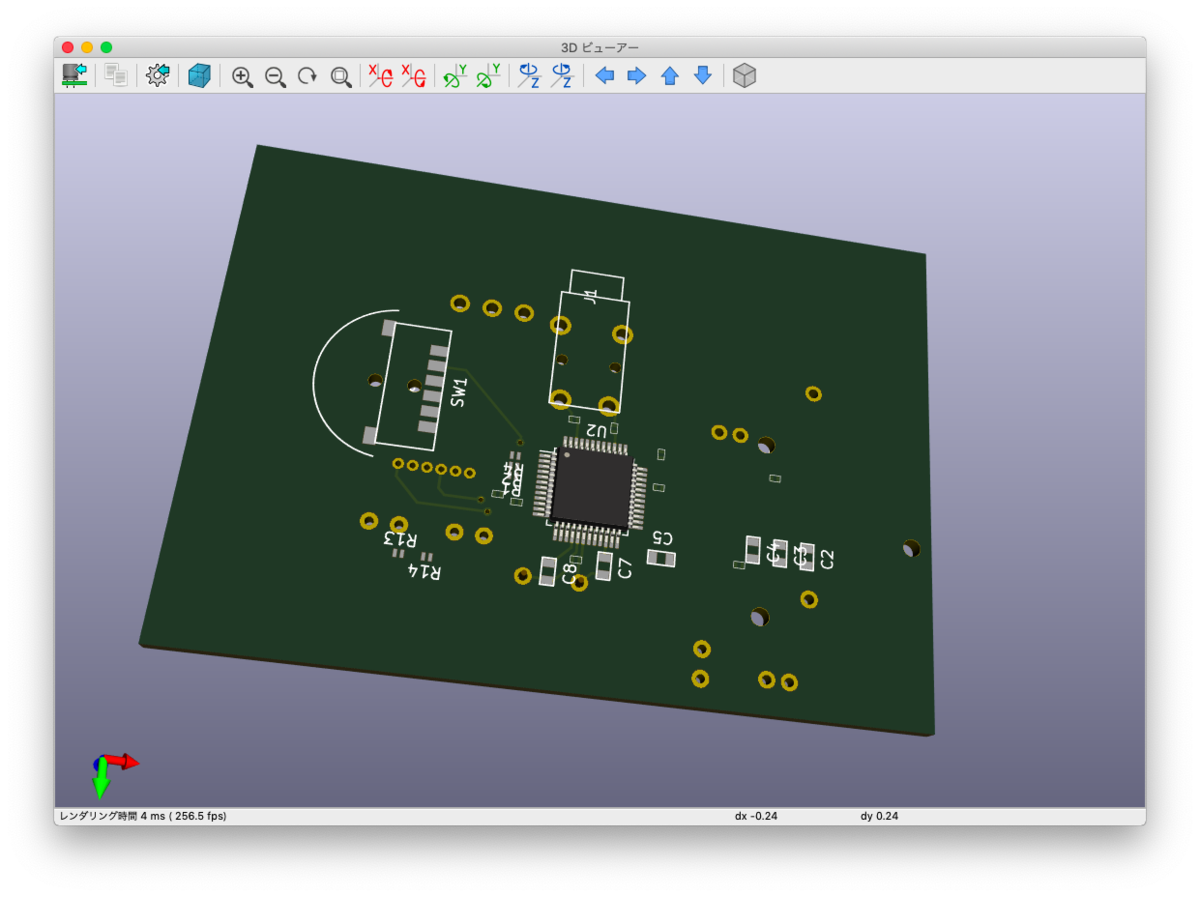Viewport: 1200px width, 897px height.
Task: Redraw the view with the circular arrow
Action: coord(308,76)
